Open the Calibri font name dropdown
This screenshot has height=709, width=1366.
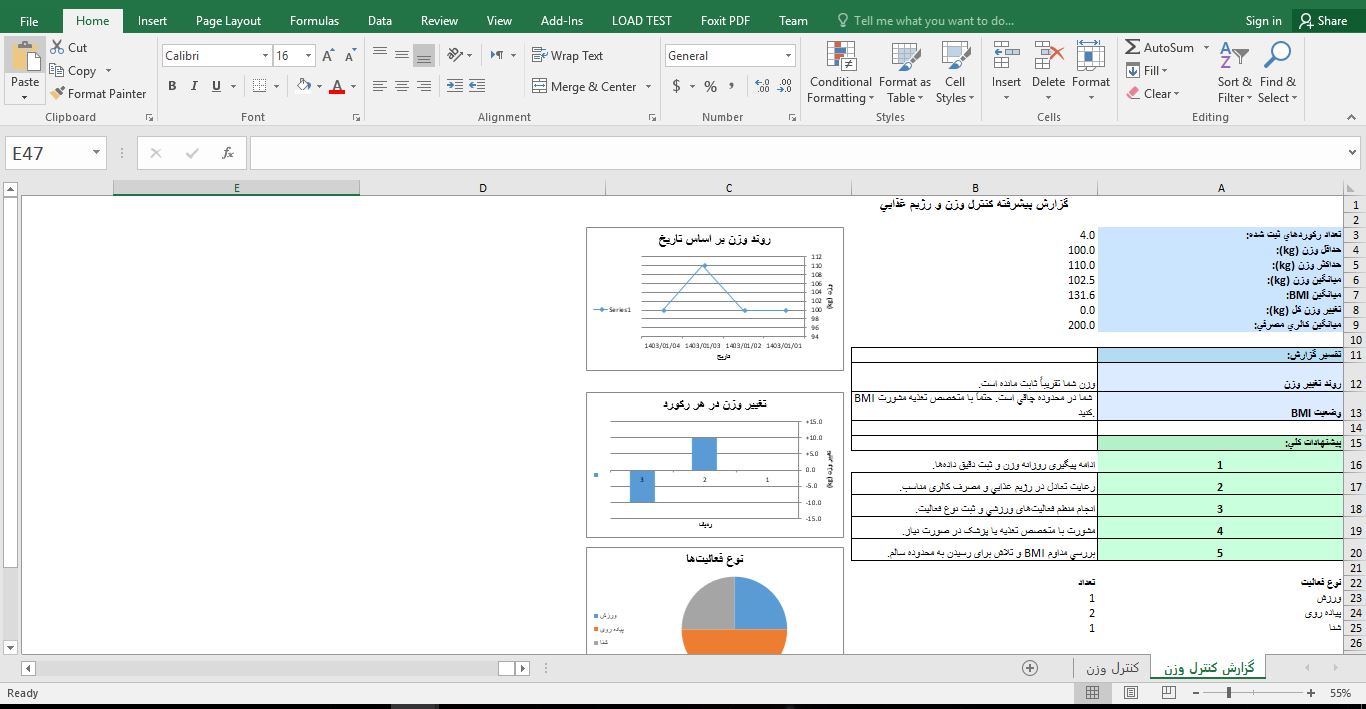265,56
